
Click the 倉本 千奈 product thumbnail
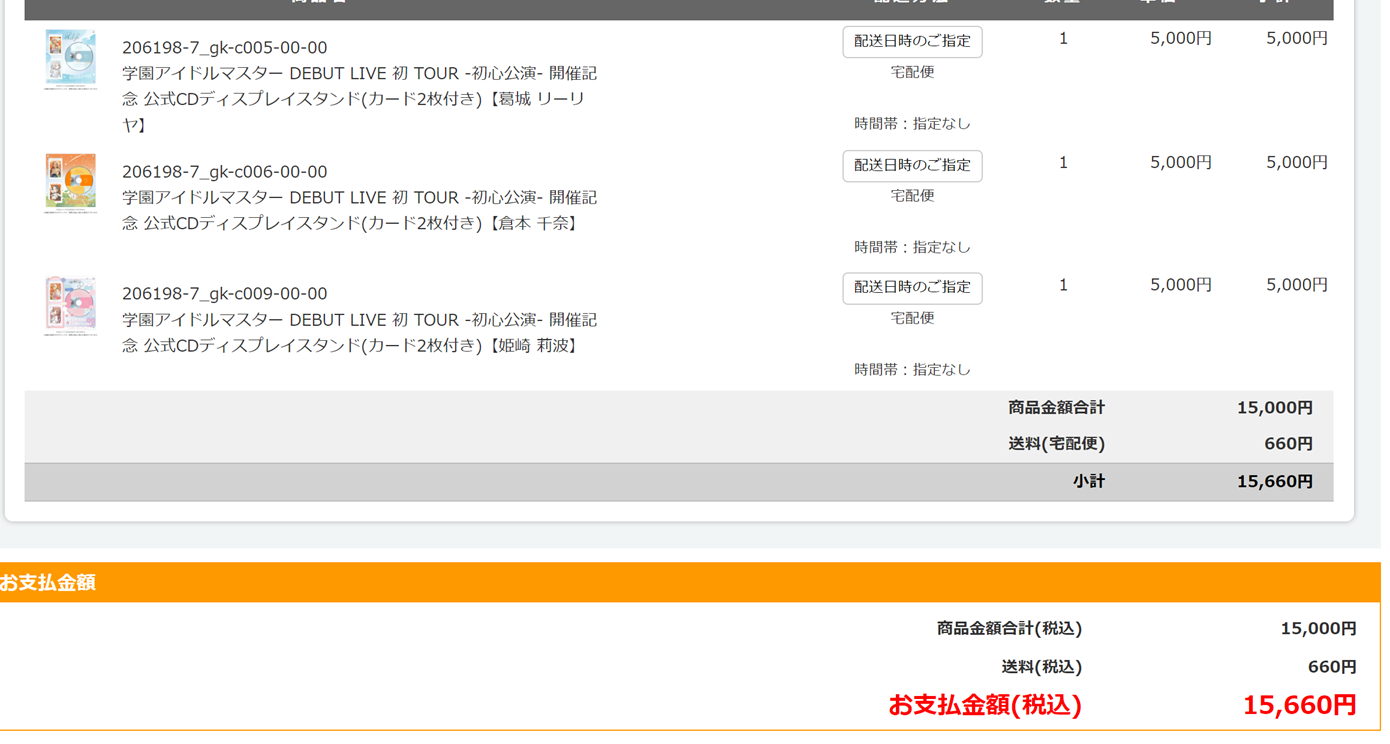coord(70,184)
